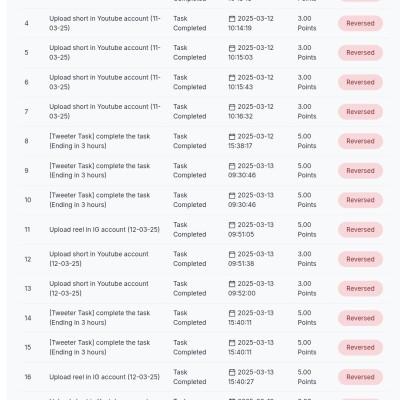Screen dimensions: 400x400
Task: Click calendar icon in row 10
Action: pyautogui.click(x=232, y=196)
